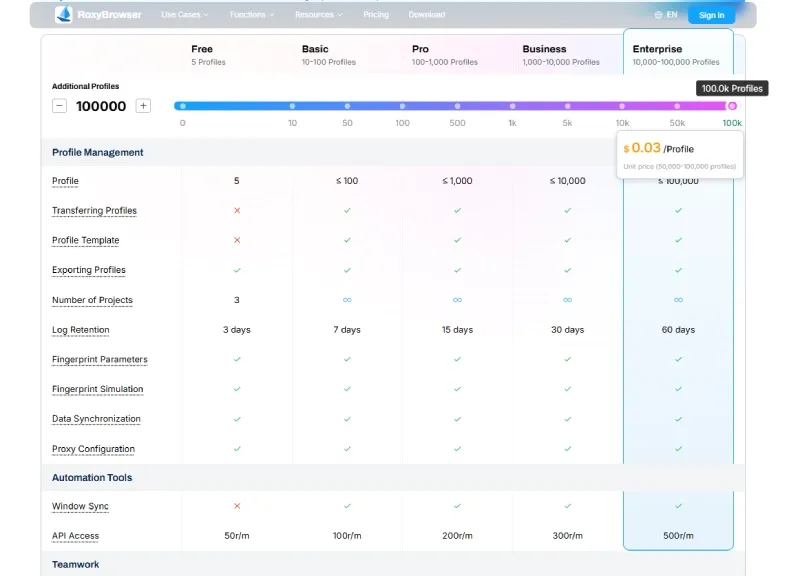Open the Download page
This screenshot has height=576, width=800.
click(427, 15)
